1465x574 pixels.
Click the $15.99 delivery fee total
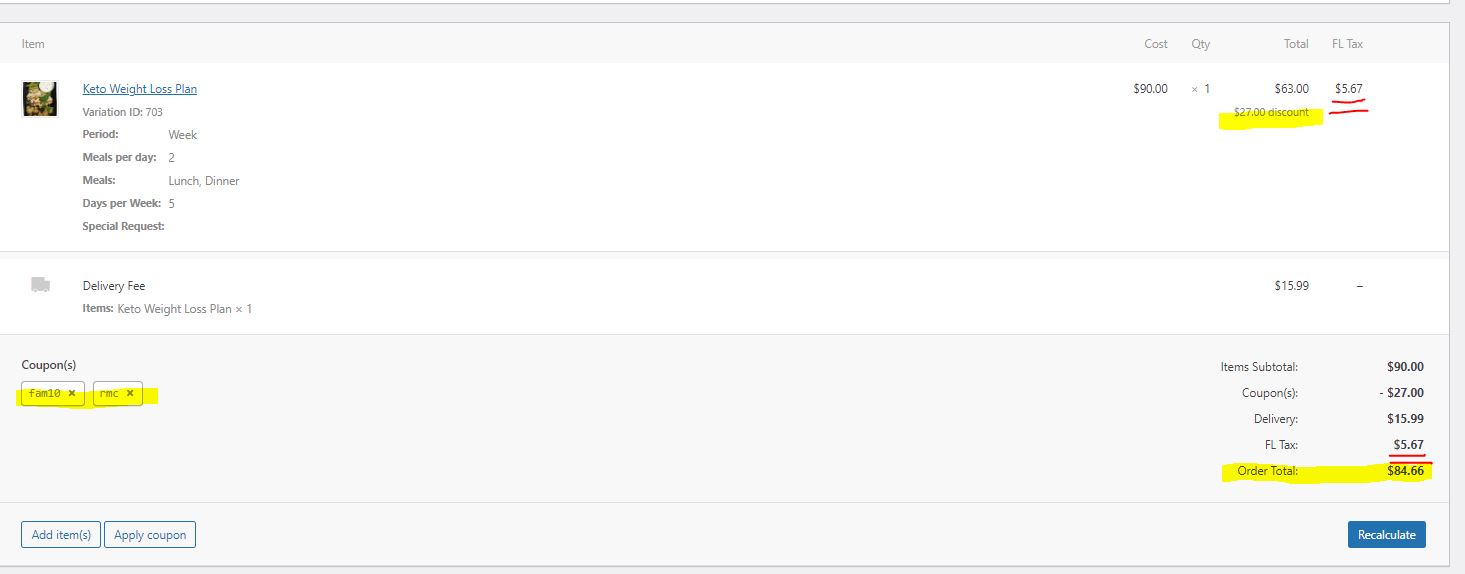[1291, 286]
